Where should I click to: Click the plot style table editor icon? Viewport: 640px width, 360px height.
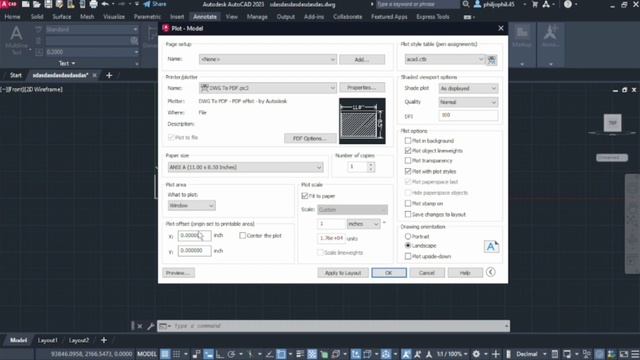point(492,60)
